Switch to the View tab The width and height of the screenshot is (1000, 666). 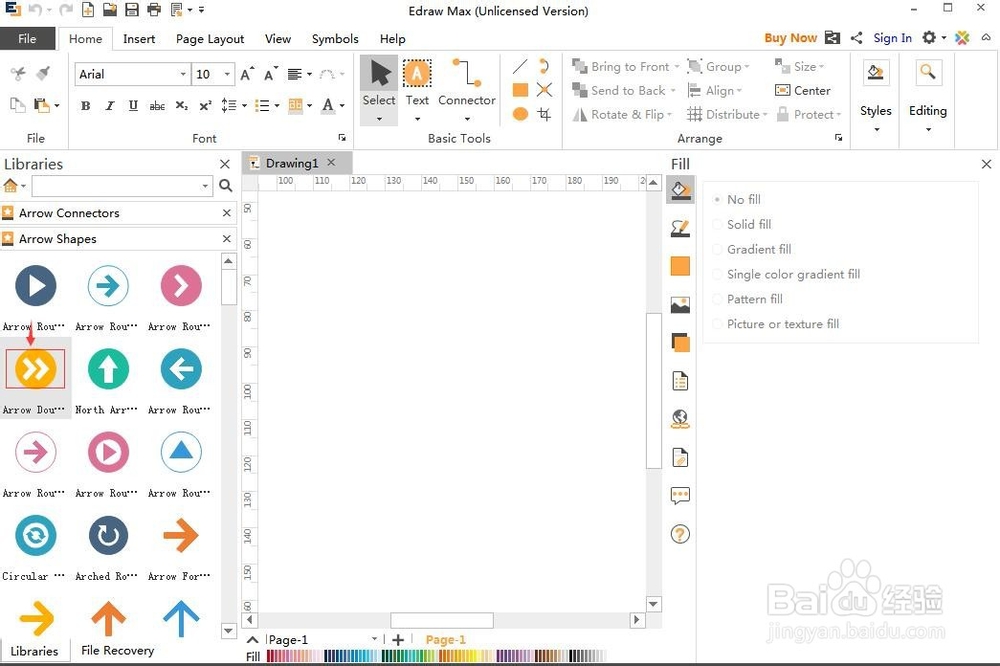coord(278,39)
